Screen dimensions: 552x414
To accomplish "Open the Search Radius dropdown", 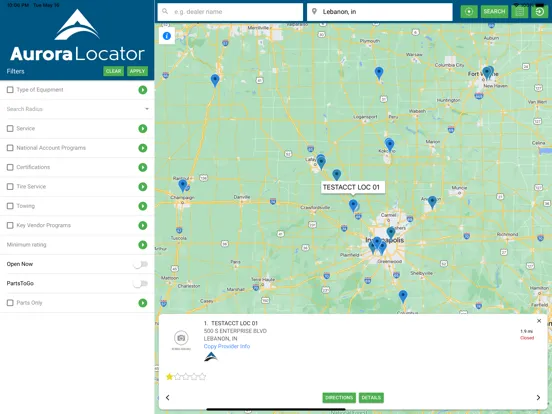I will click(x=77, y=109).
